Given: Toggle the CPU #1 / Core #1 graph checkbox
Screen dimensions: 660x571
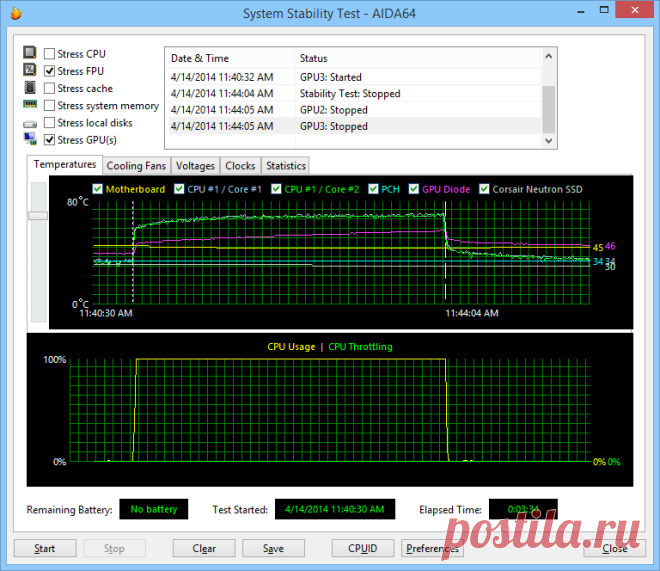Looking at the screenshot, I should coord(179,189).
